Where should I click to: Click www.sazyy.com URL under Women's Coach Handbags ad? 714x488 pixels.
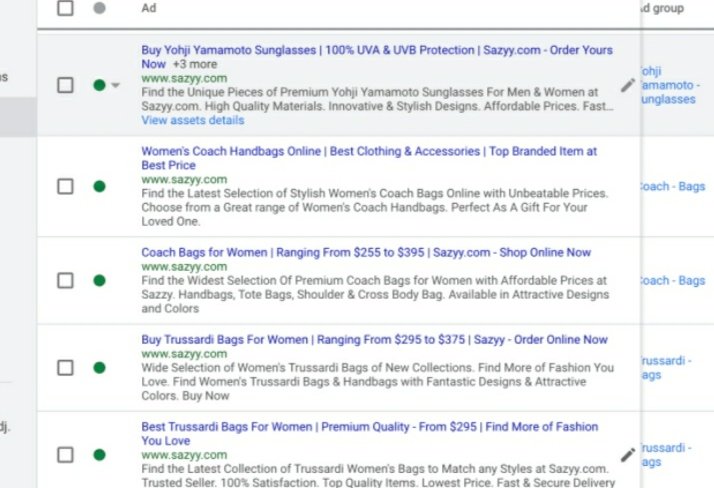pos(184,179)
